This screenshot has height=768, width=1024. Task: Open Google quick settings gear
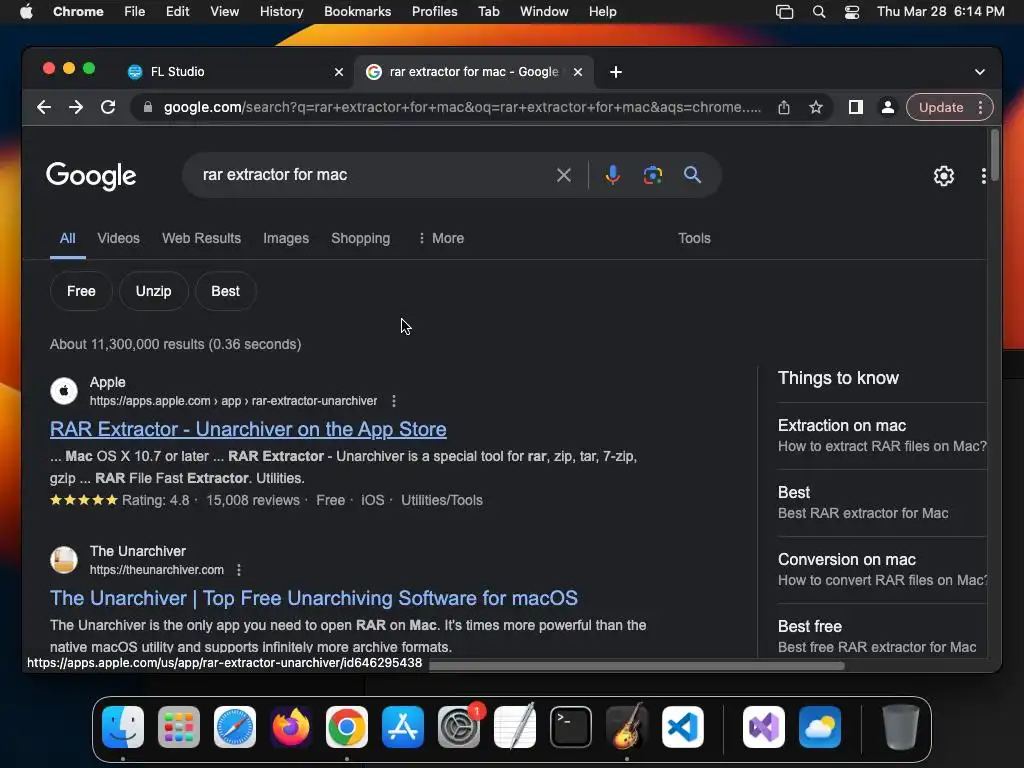tap(944, 176)
